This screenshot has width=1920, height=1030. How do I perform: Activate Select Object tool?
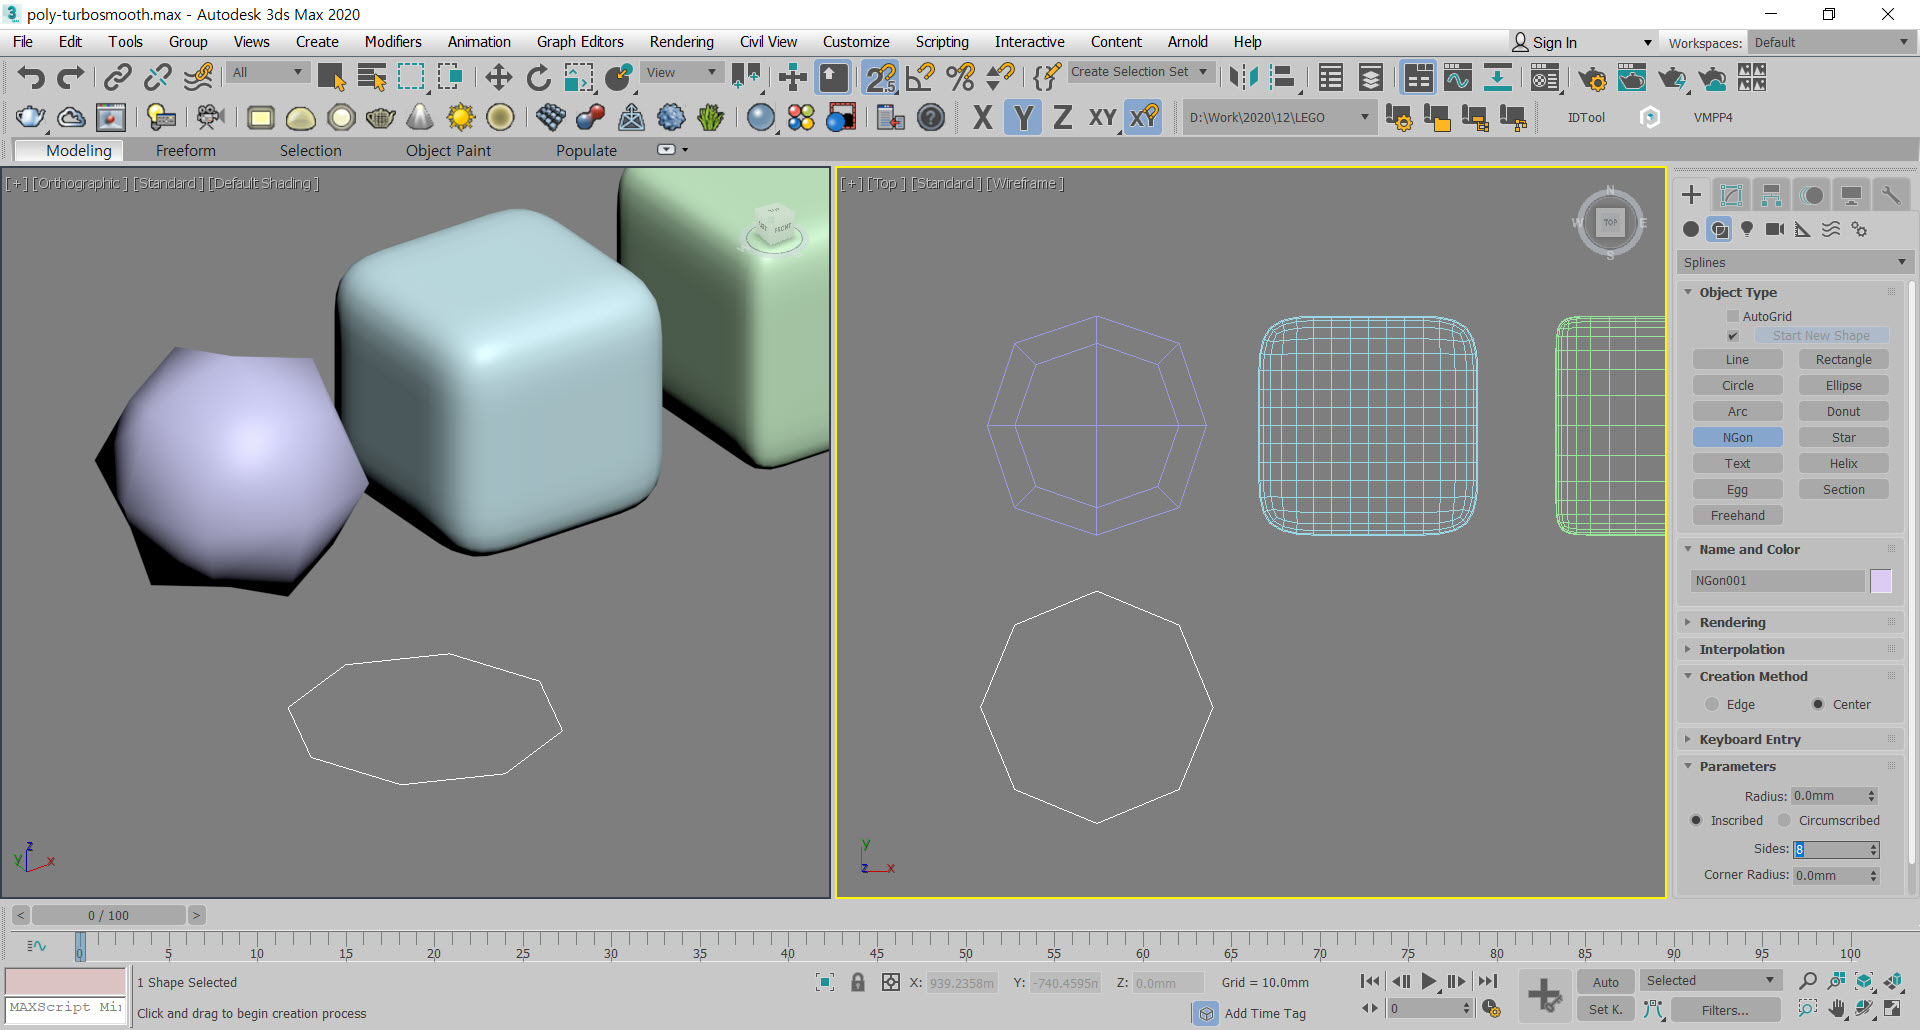(x=331, y=78)
